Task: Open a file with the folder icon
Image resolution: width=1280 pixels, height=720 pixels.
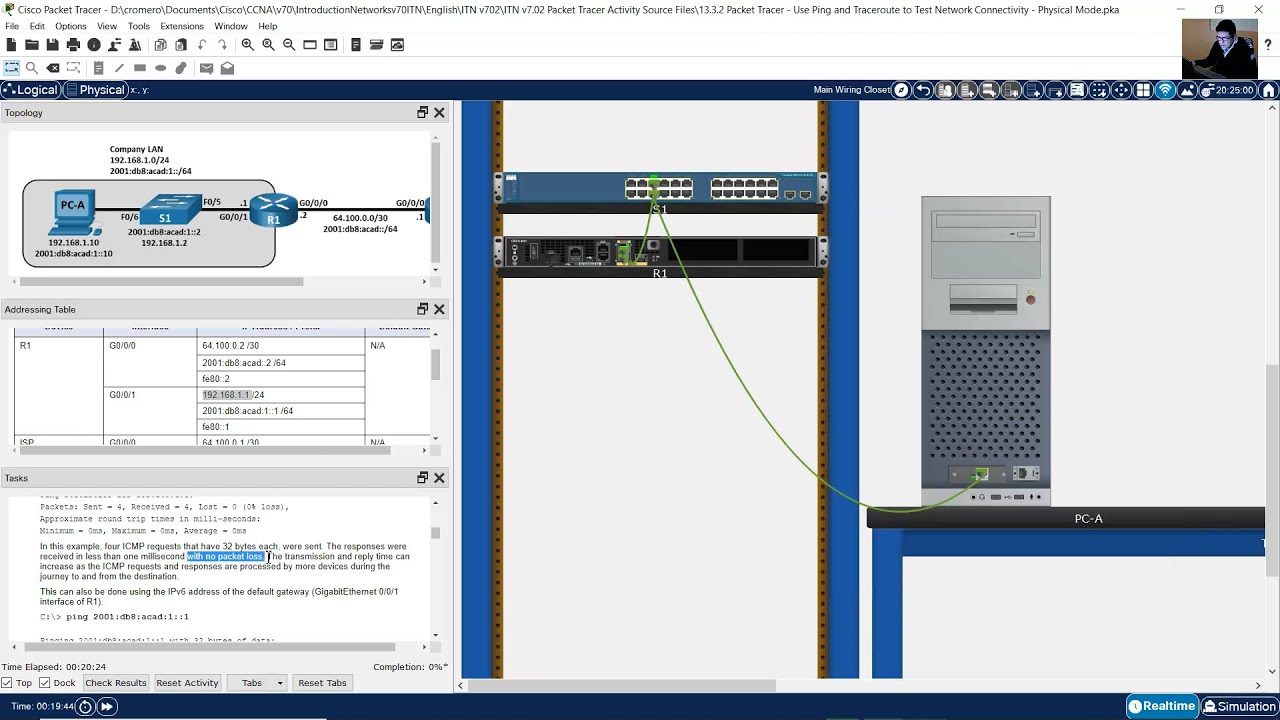Action: (x=32, y=45)
